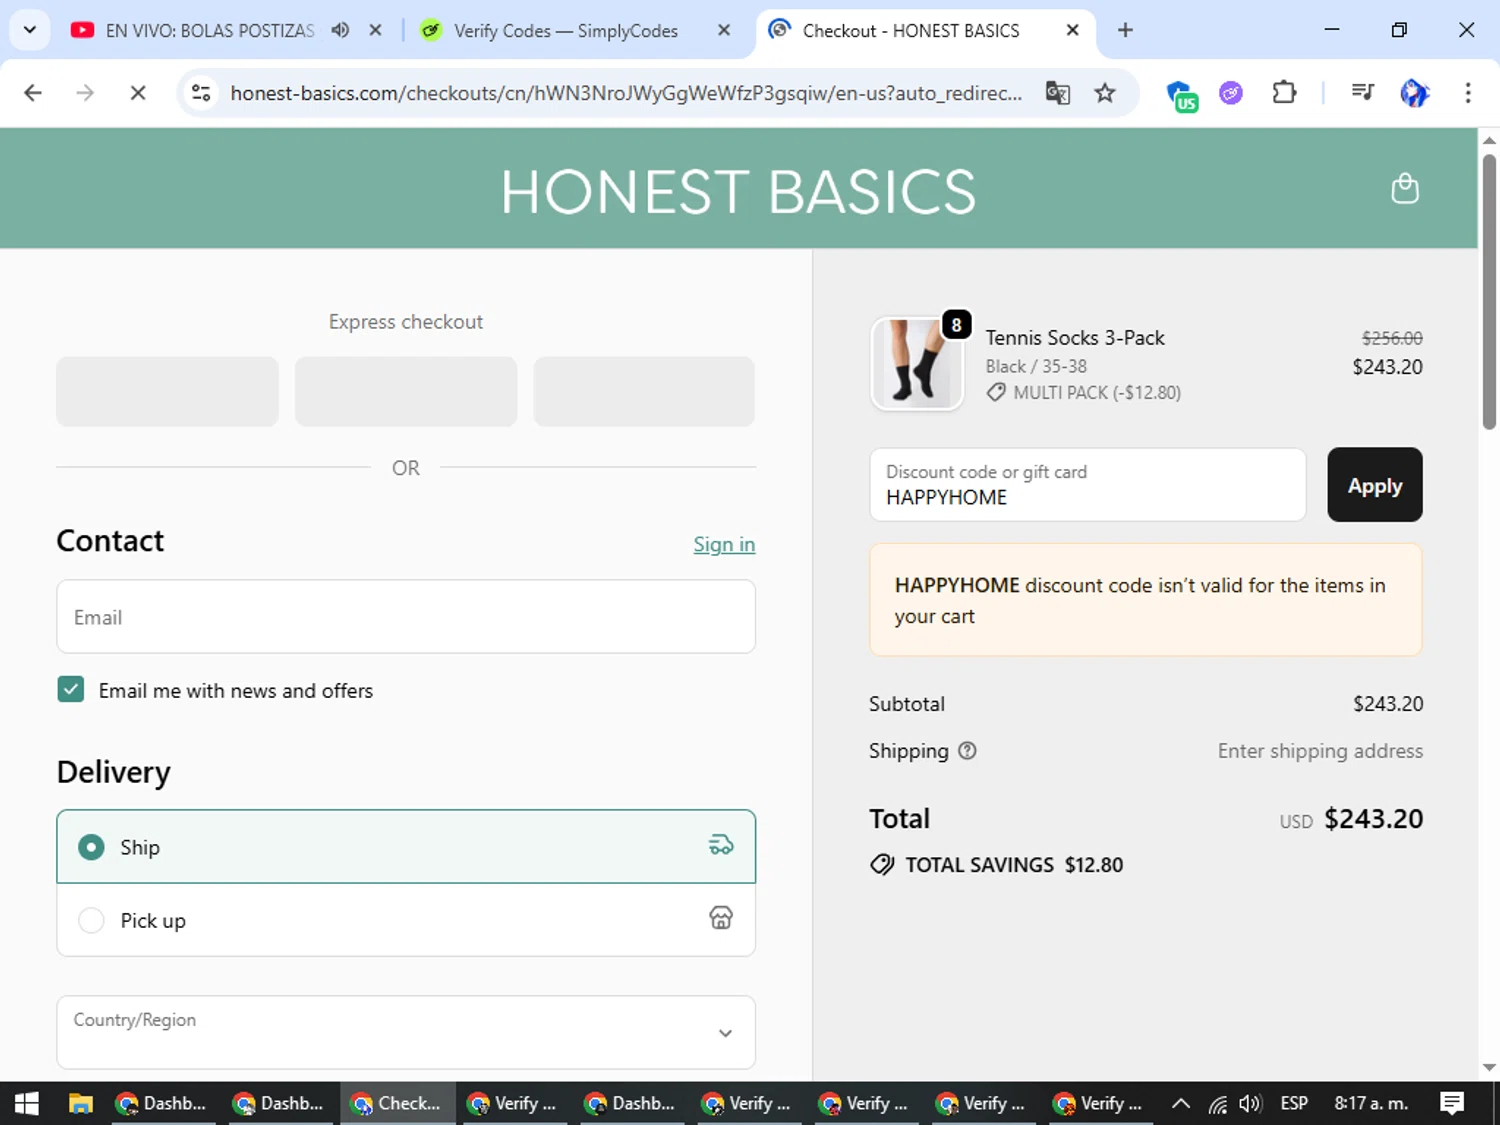Open the taskbar volume icon

click(1250, 1104)
